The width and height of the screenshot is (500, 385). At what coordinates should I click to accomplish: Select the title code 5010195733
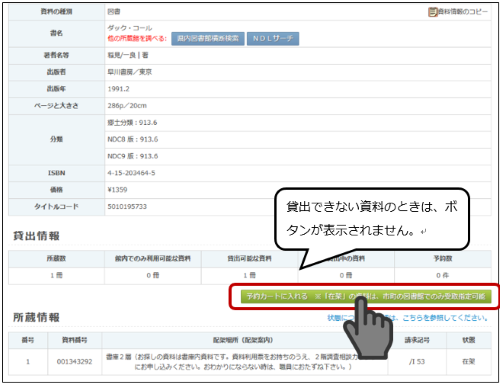pos(127,207)
